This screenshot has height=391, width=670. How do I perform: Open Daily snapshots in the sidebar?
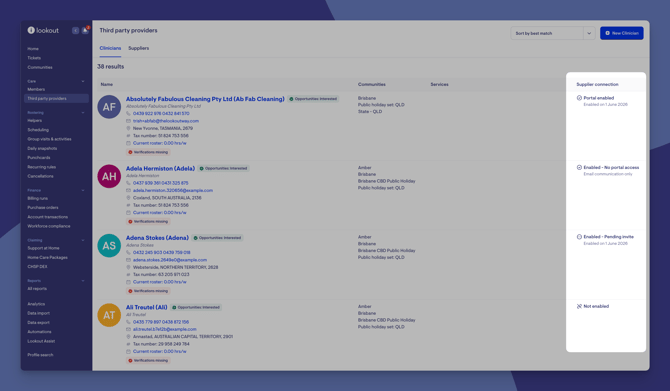point(42,148)
